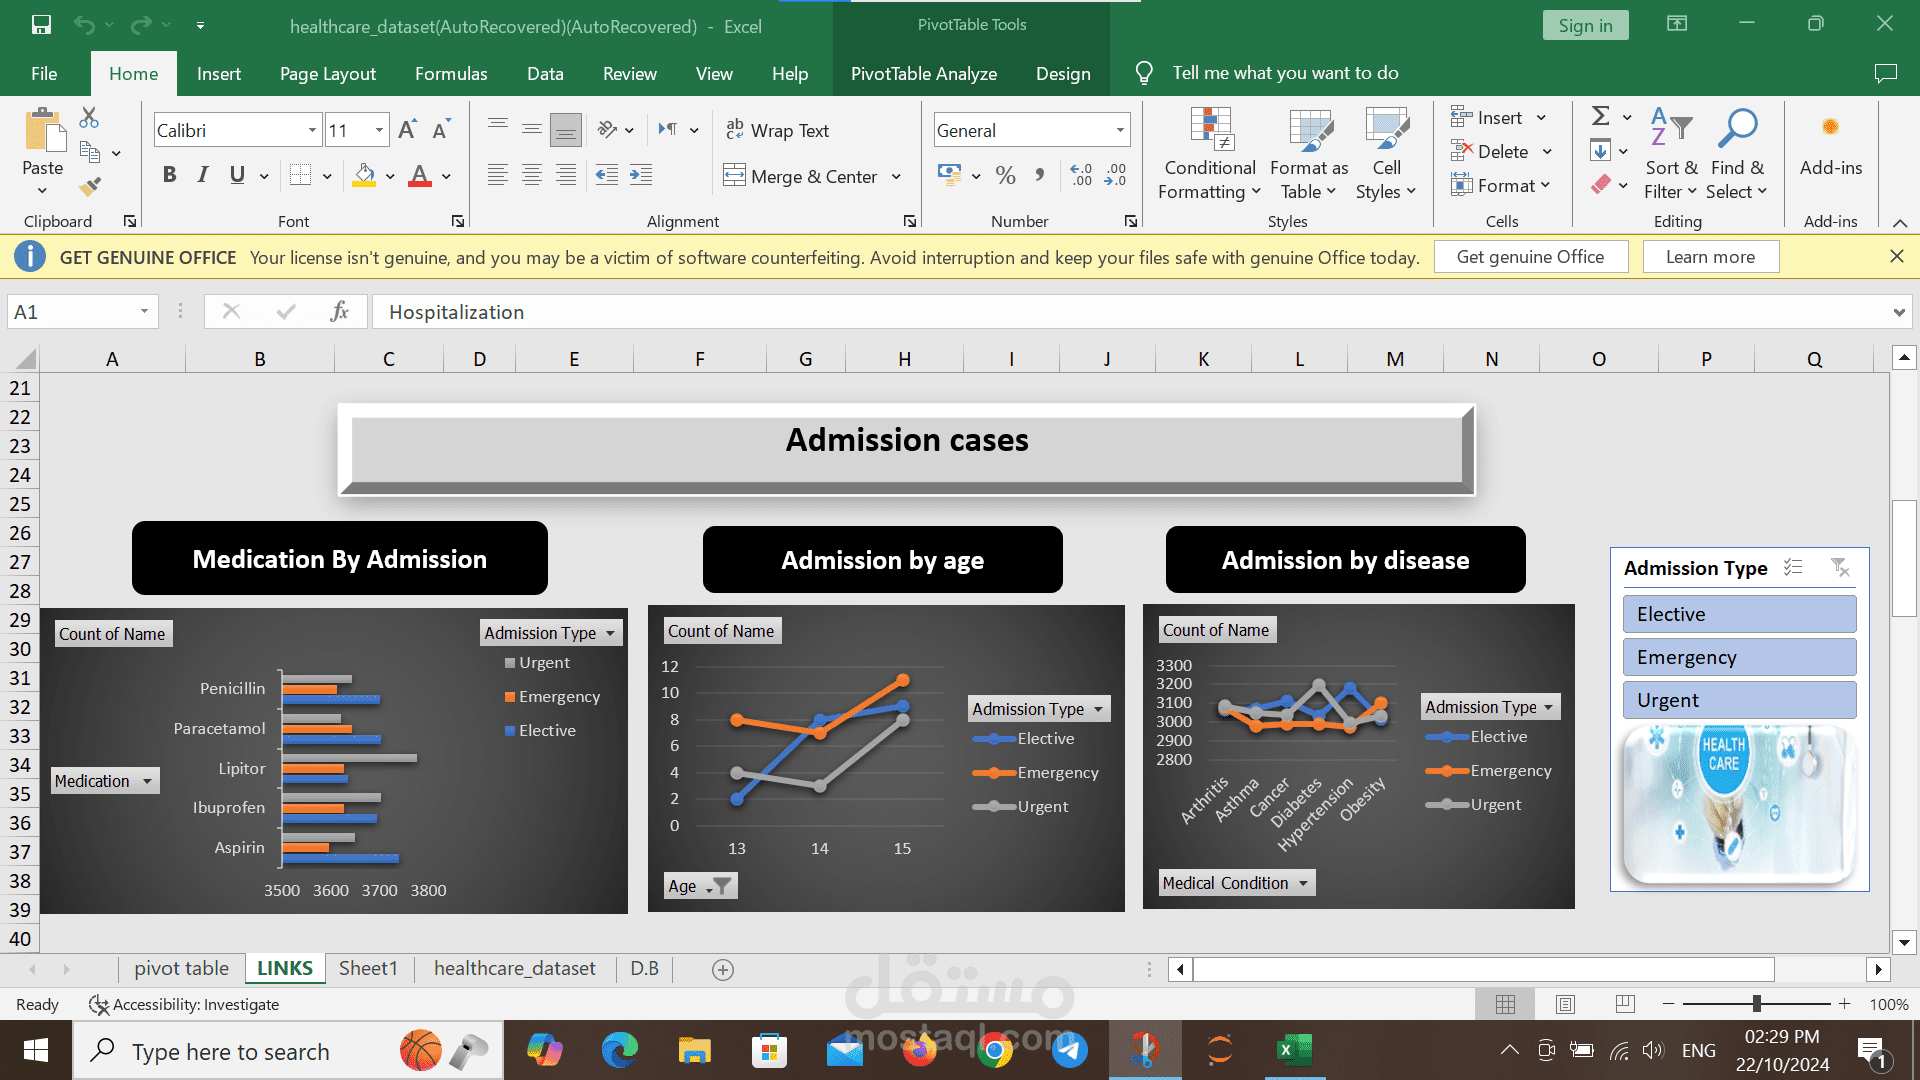Open the font name Calibri dropdown
The width and height of the screenshot is (1920, 1080).
[x=312, y=130]
